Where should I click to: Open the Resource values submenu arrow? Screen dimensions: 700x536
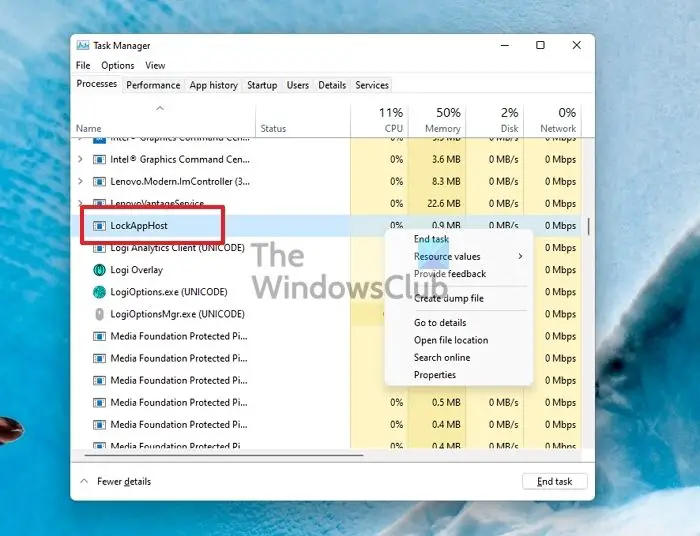point(520,256)
